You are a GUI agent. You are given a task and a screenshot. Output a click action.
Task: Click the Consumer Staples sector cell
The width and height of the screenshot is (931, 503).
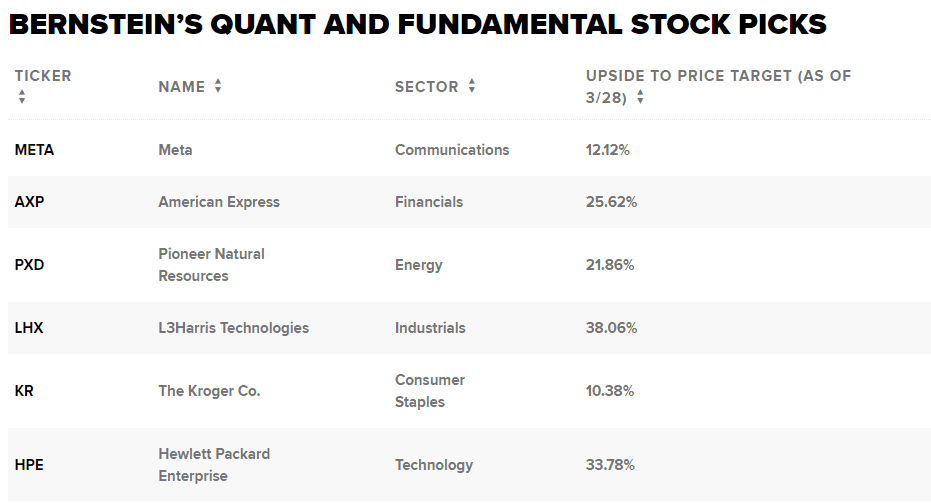pos(430,391)
